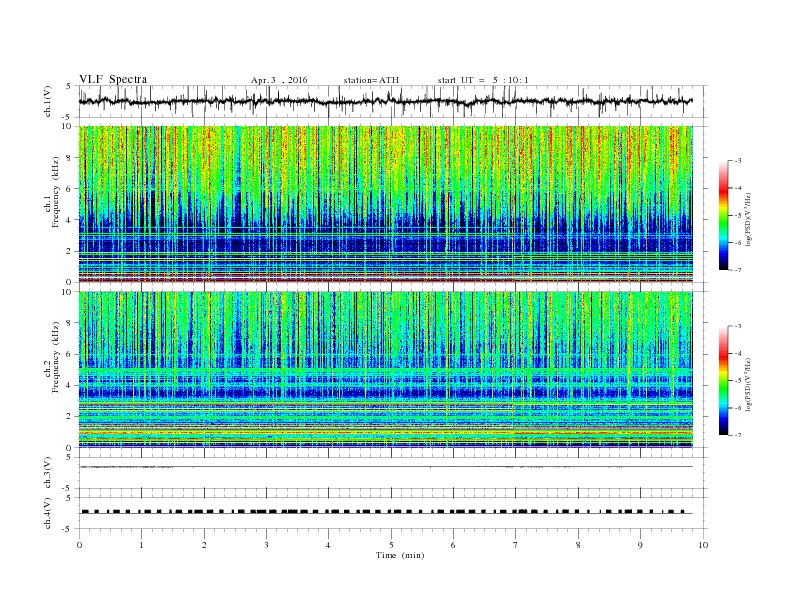
Task: Click the ch.2 colorbar 'log(PSD)(V²/Hz)' label
Action: click(x=748, y=384)
